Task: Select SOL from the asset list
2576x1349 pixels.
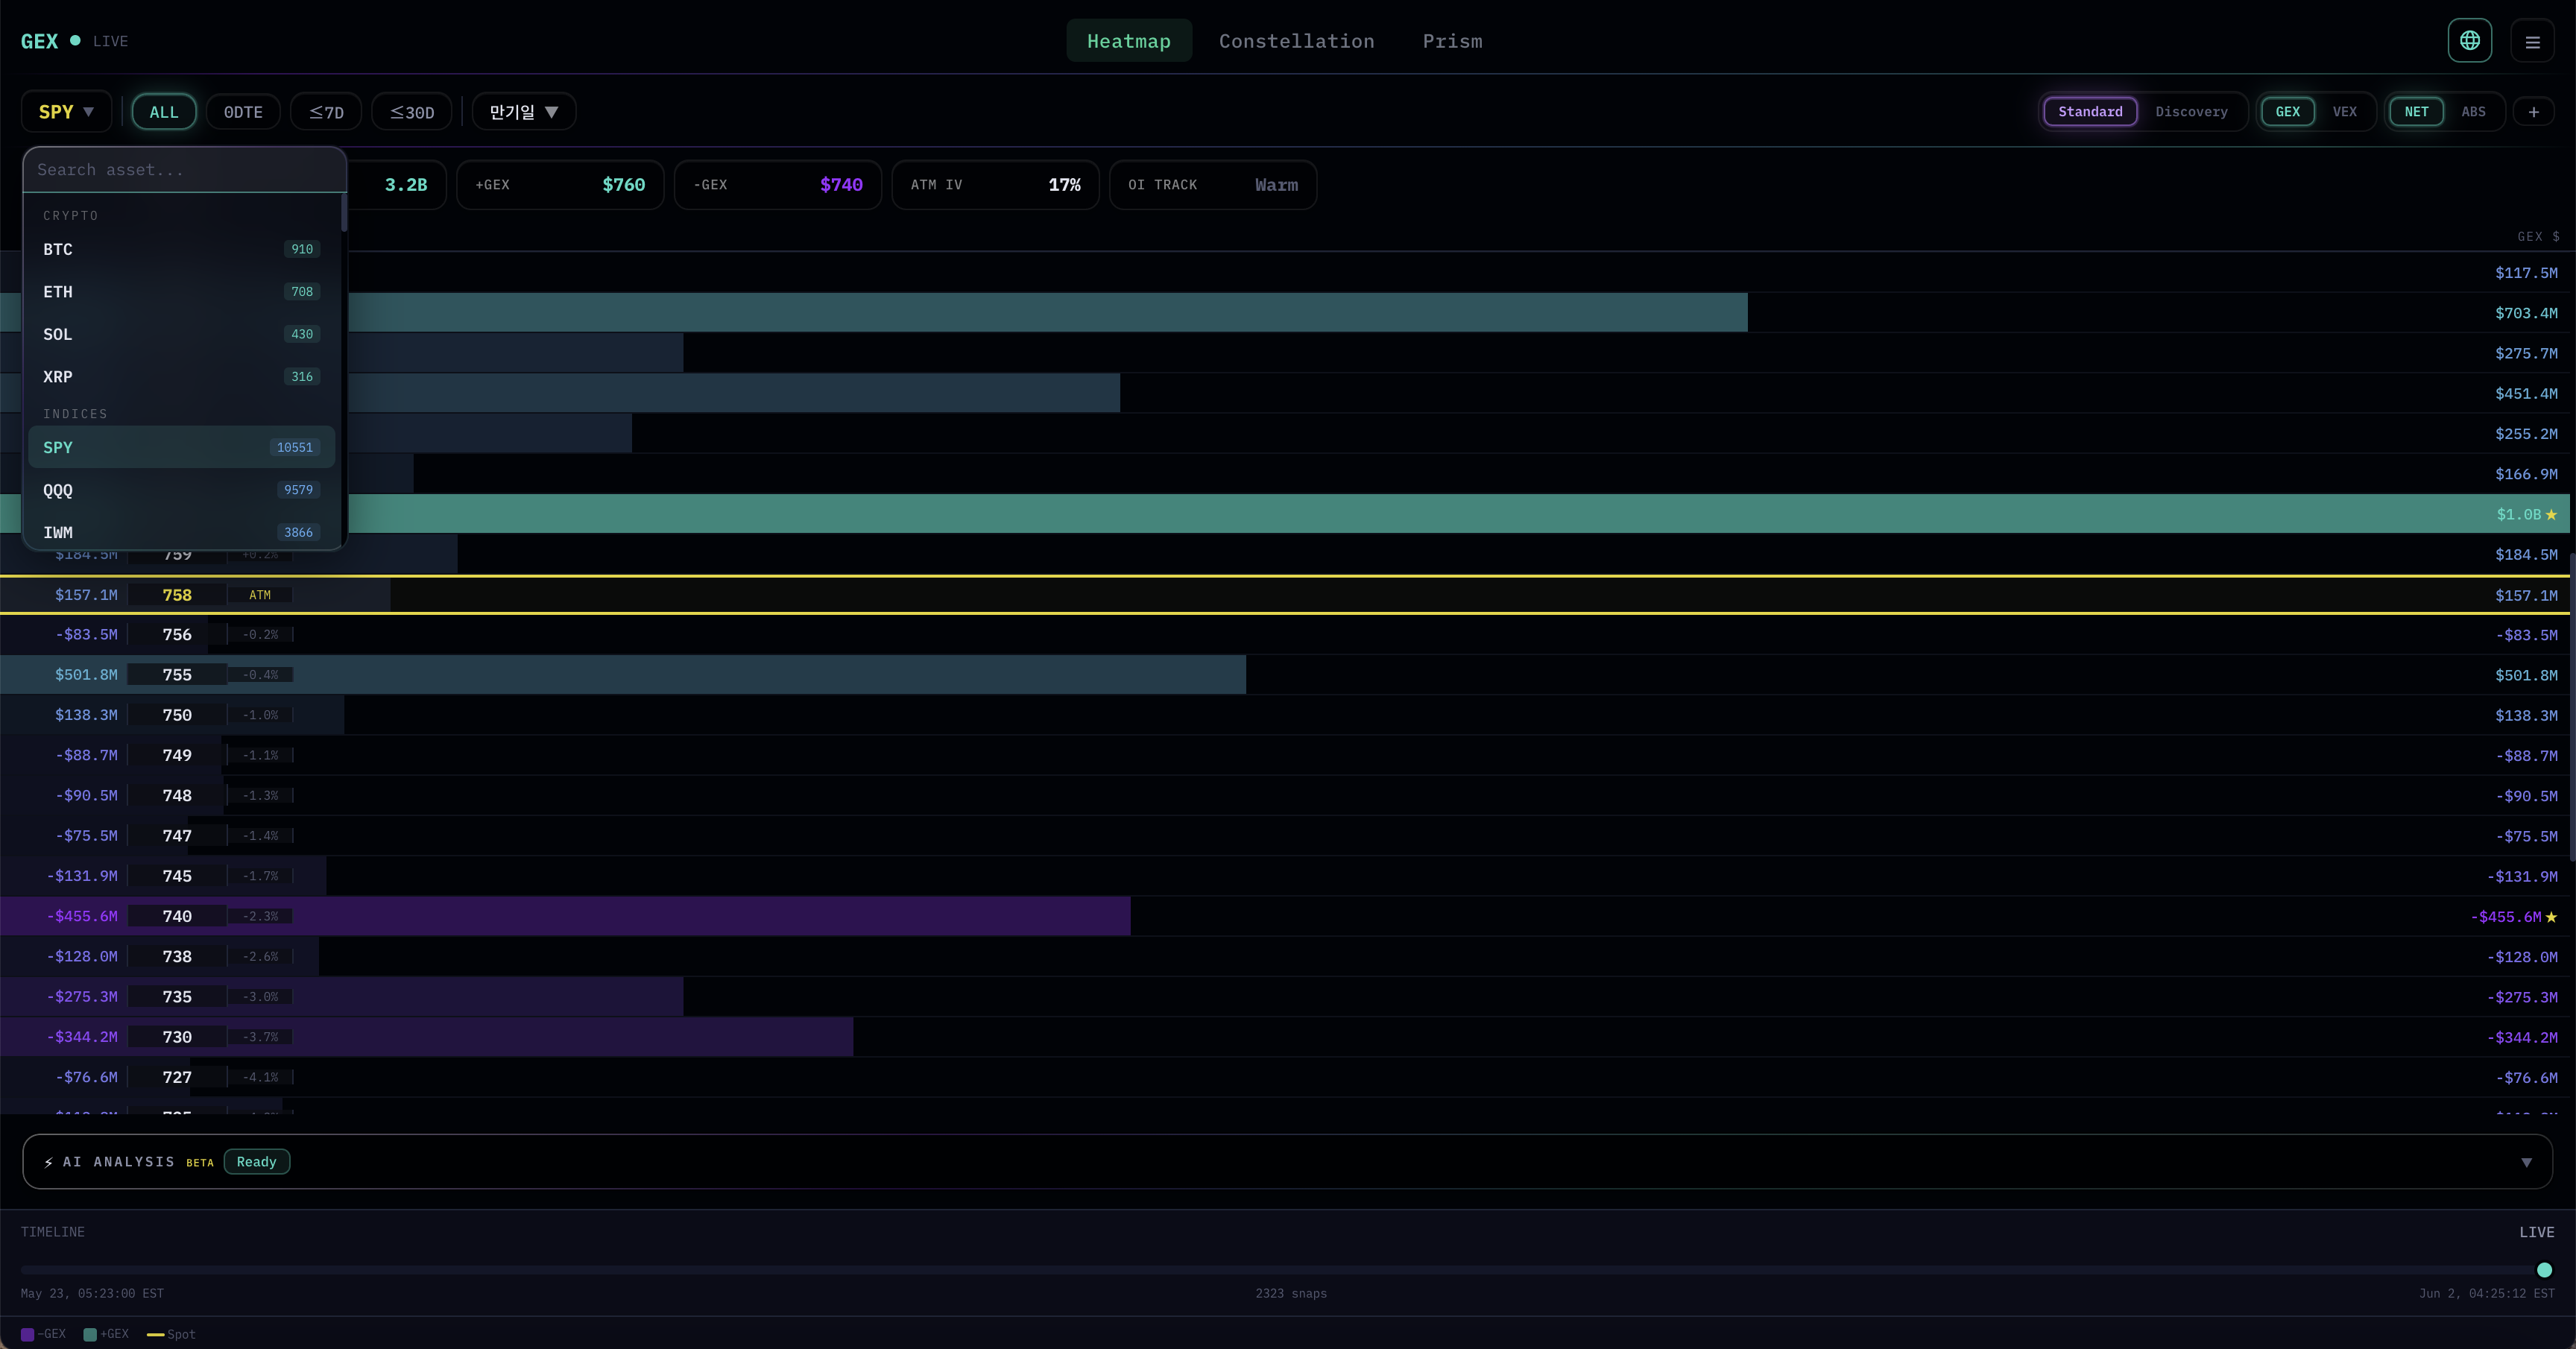Action: coord(181,334)
